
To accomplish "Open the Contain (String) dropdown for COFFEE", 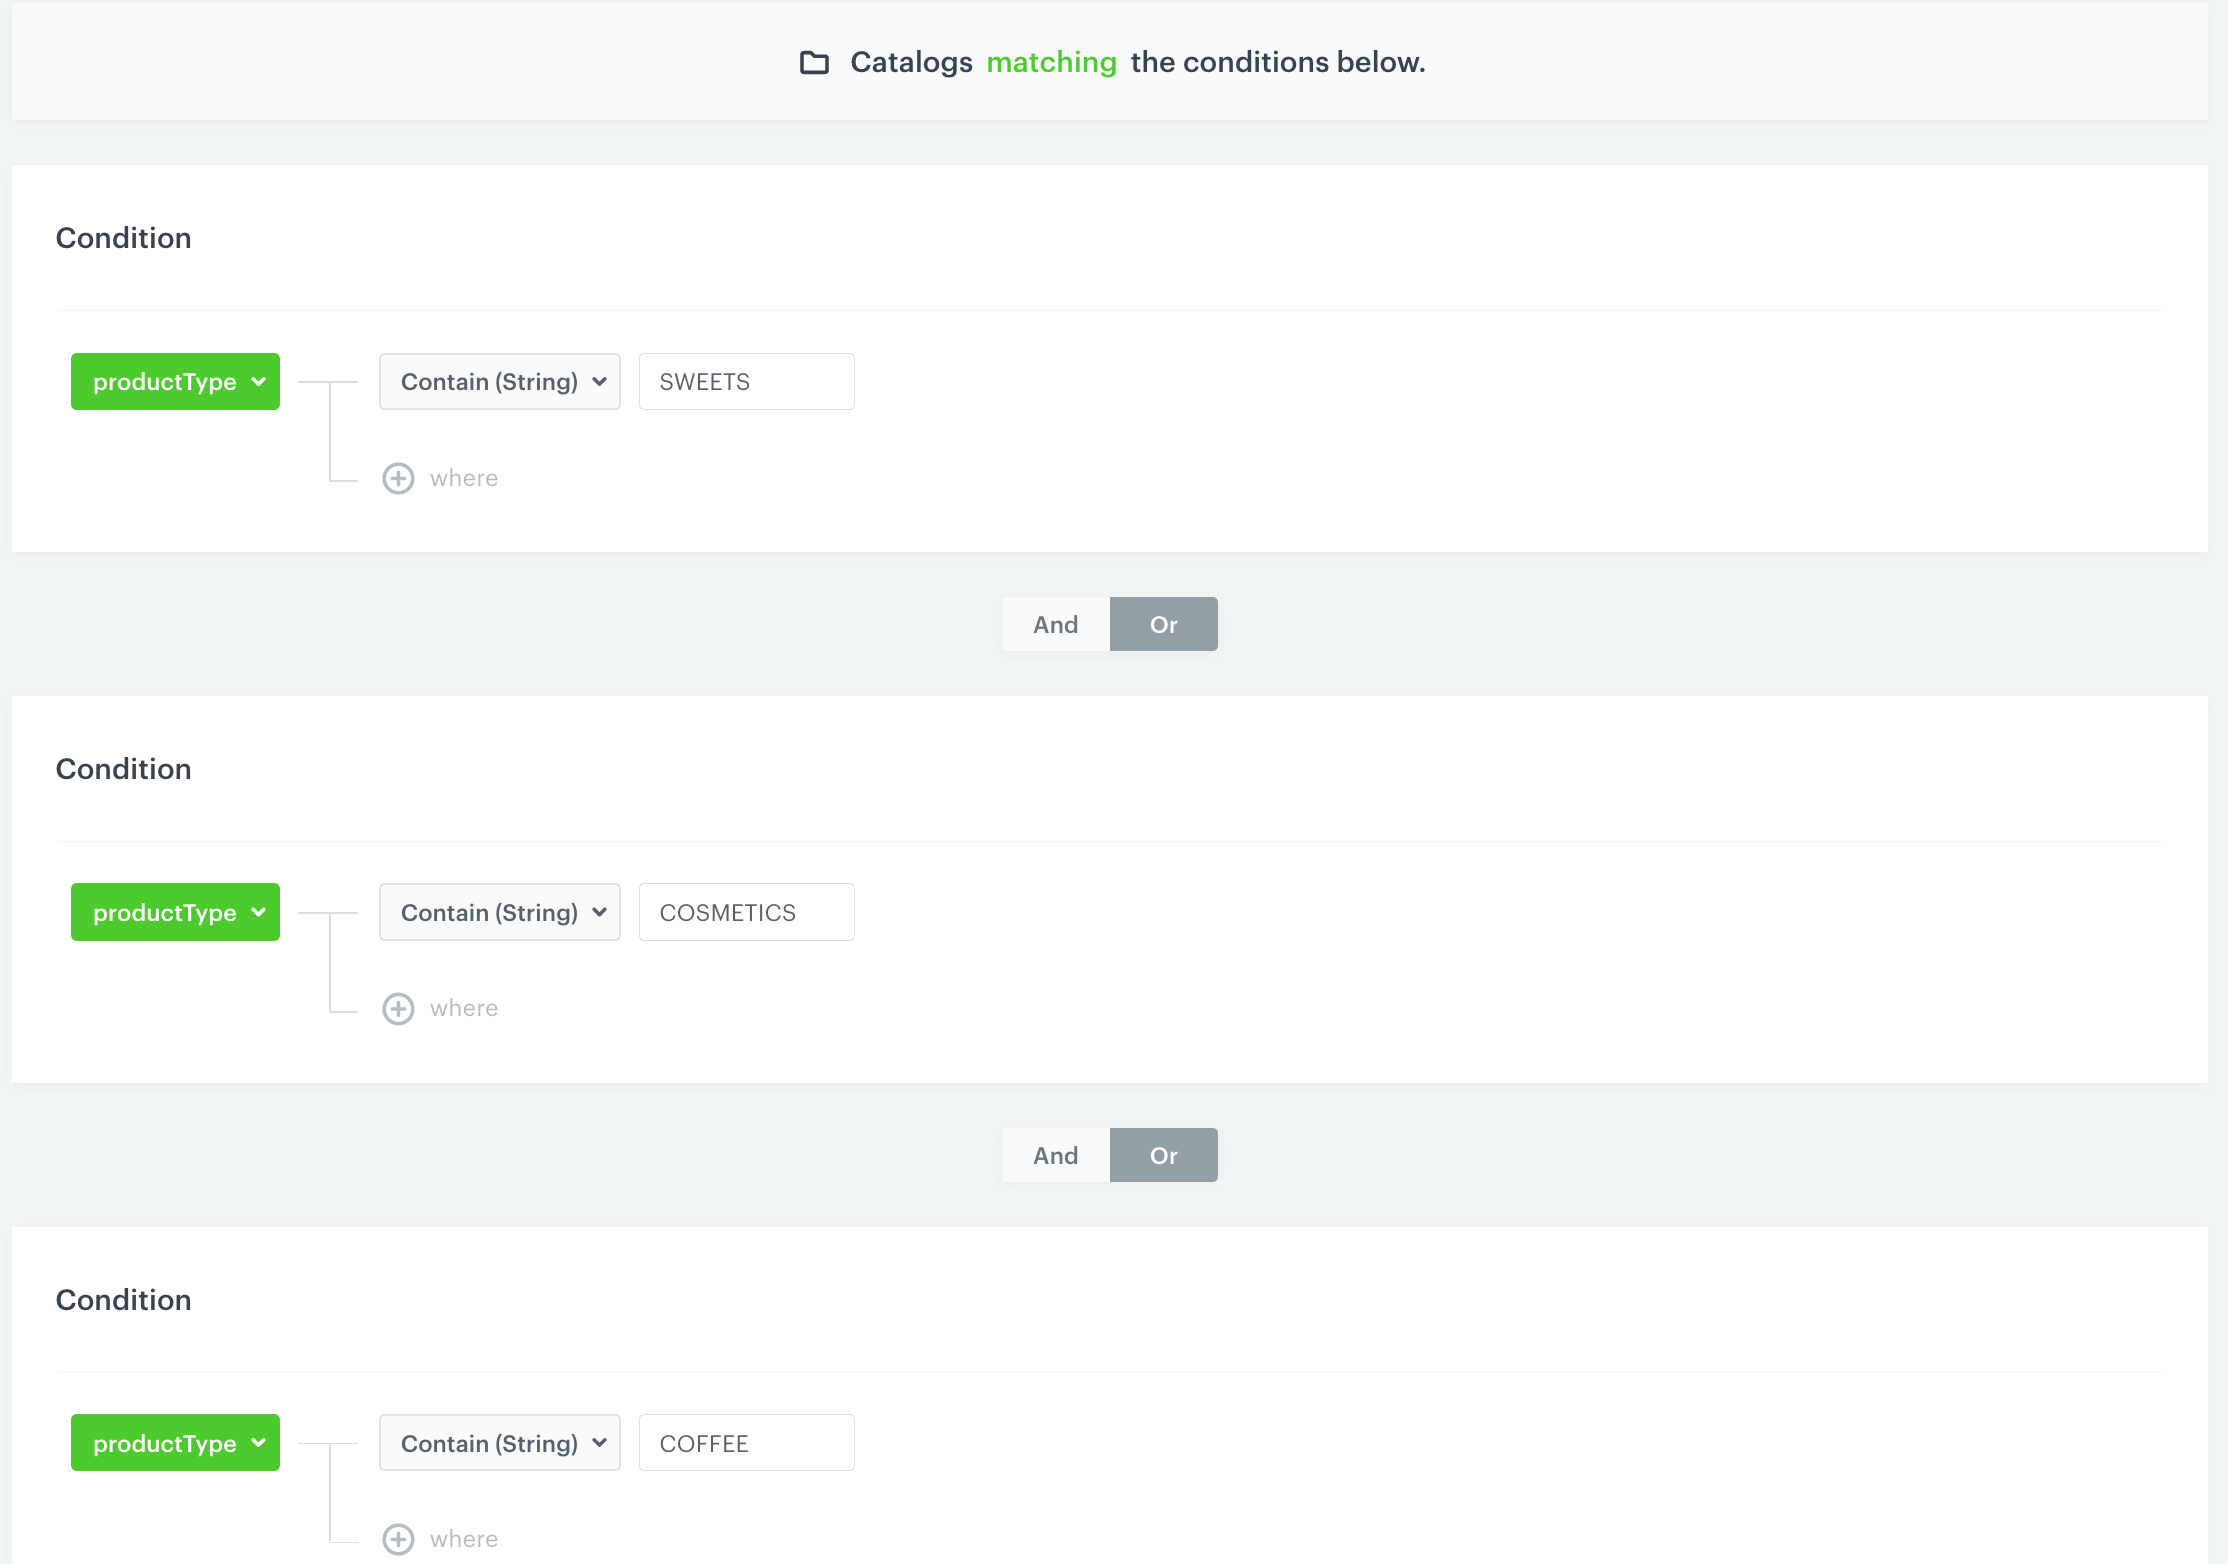I will coord(499,1442).
